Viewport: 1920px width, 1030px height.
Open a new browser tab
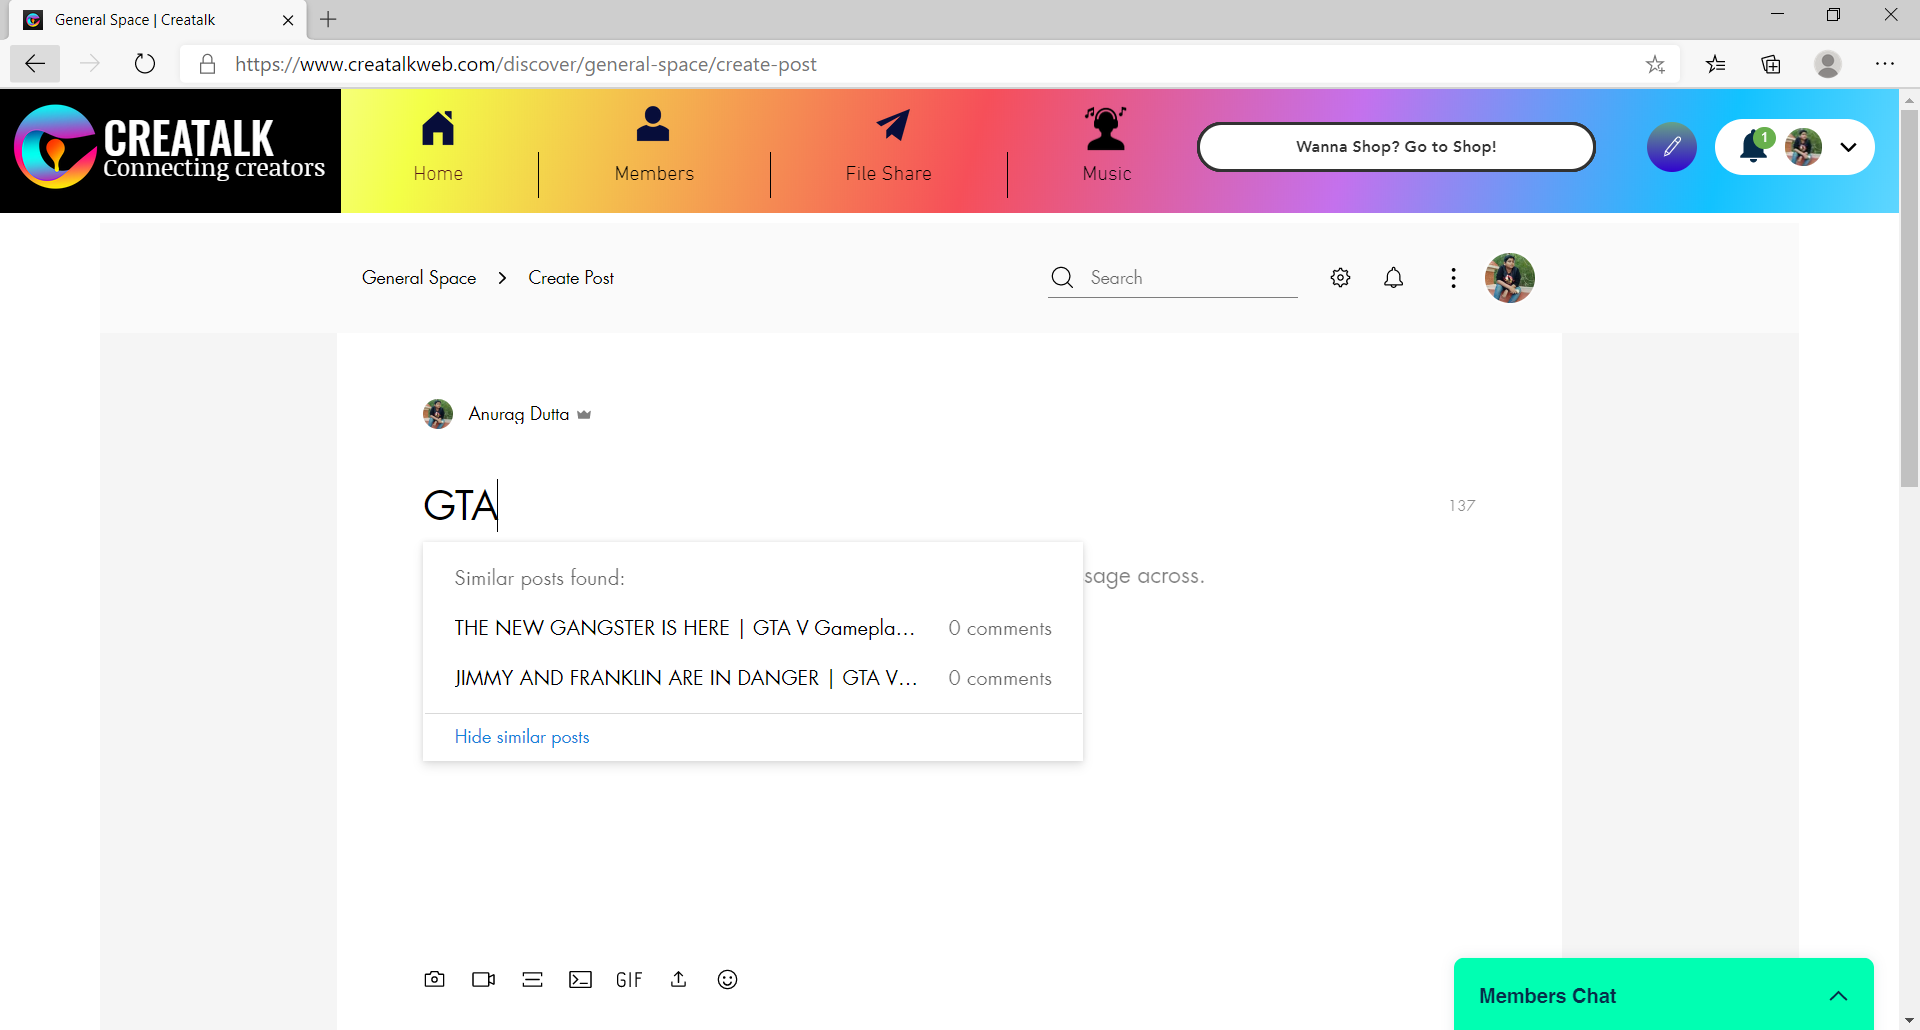pos(328,19)
